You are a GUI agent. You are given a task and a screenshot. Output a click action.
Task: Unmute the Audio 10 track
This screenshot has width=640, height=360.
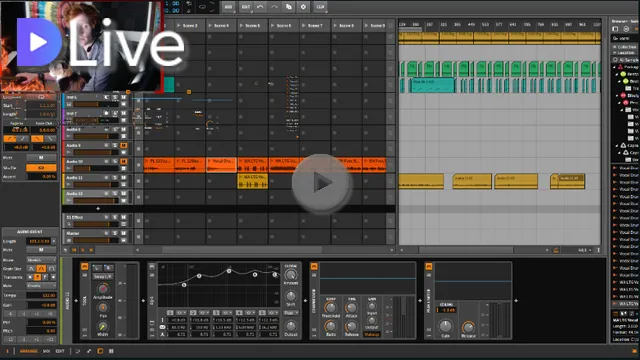[124, 162]
